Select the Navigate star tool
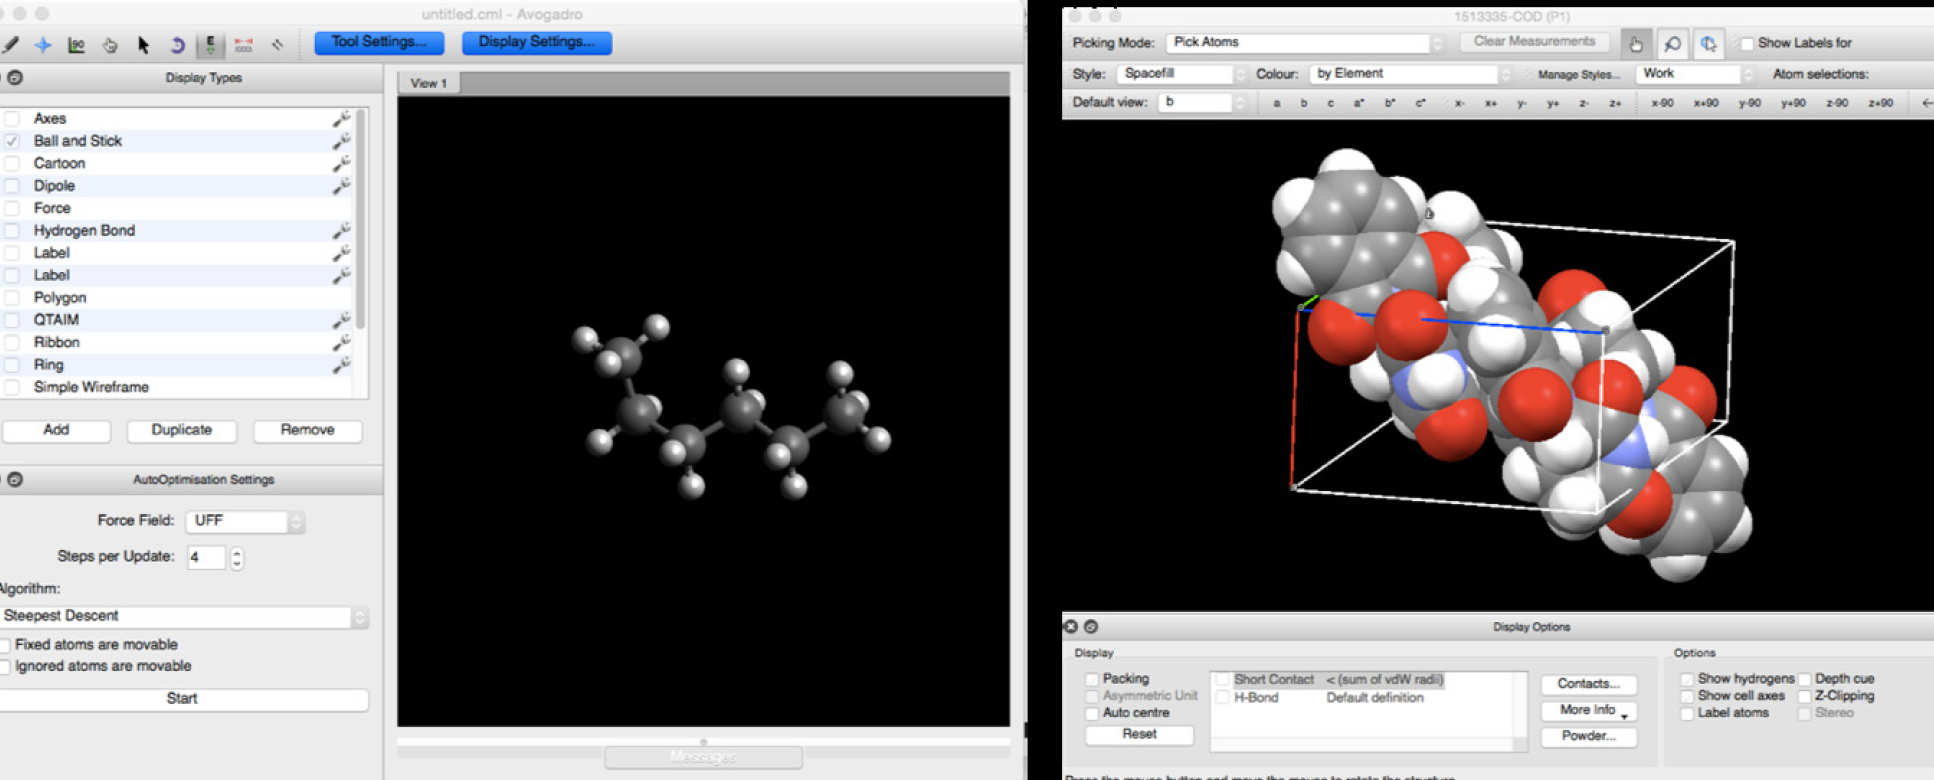The height and width of the screenshot is (780, 1934). [43, 45]
